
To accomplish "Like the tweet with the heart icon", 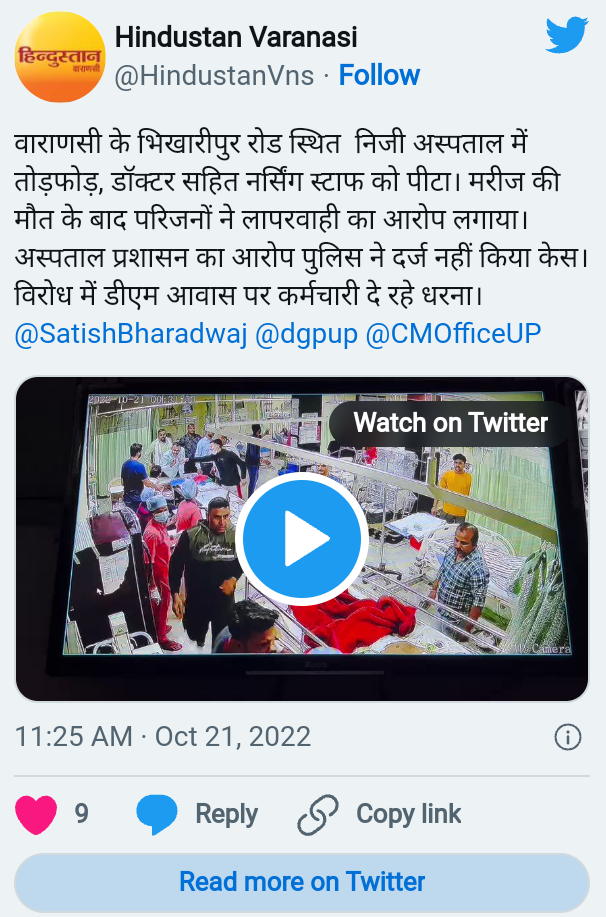I will 36,814.
